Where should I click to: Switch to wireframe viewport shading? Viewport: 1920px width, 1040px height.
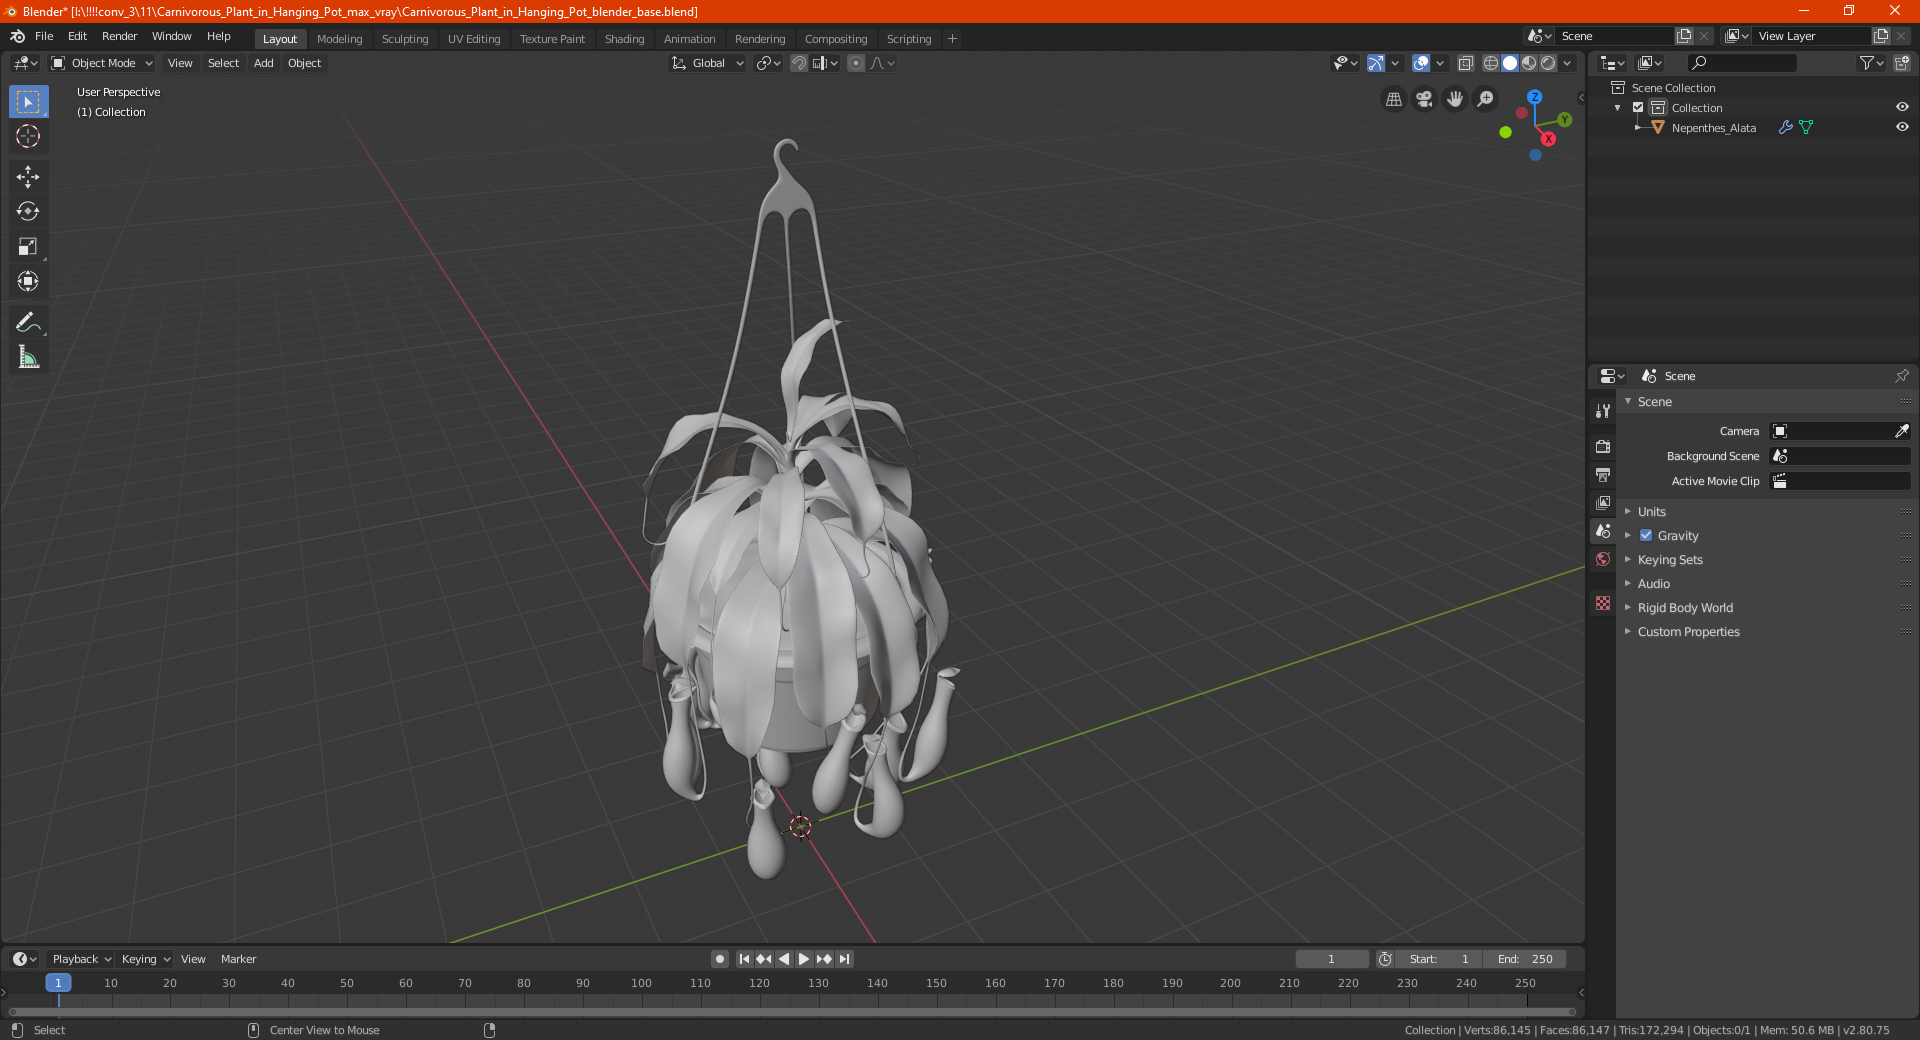1491,63
